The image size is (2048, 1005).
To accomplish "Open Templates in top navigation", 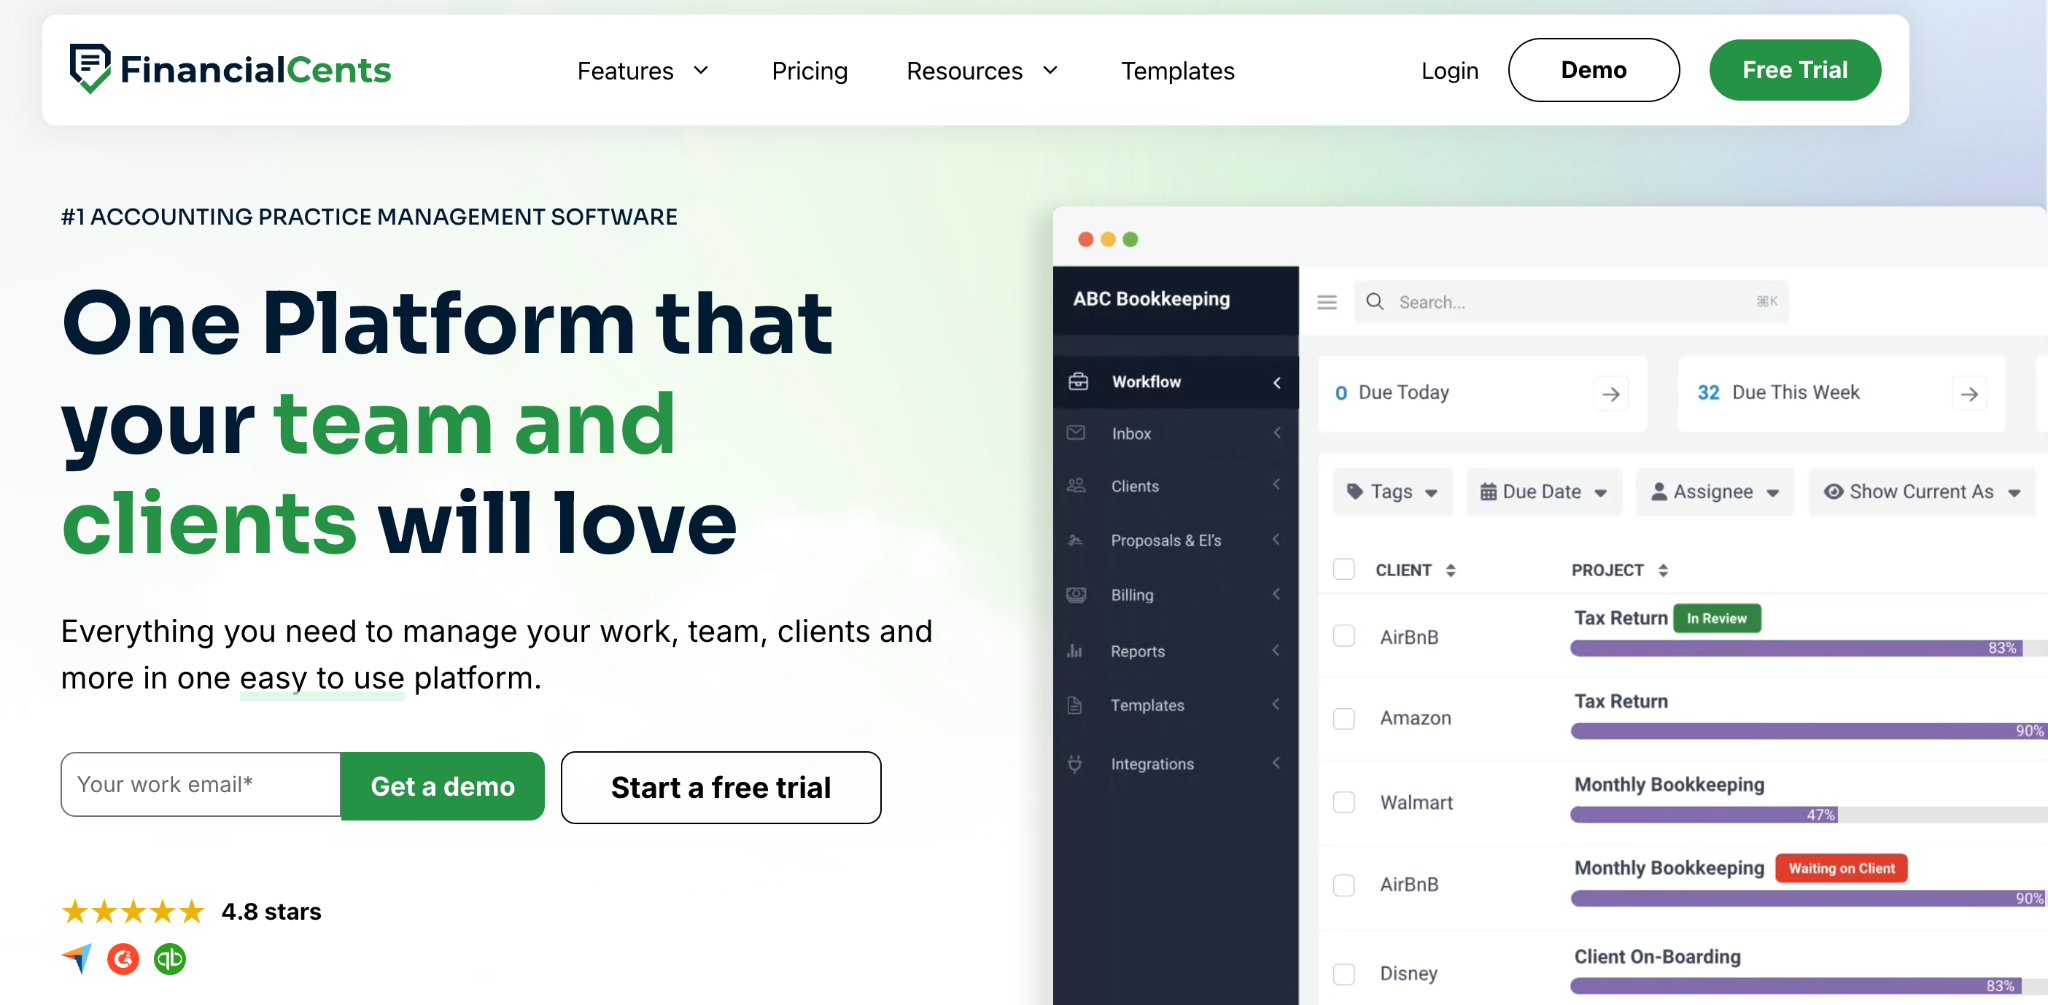I will click(1178, 71).
